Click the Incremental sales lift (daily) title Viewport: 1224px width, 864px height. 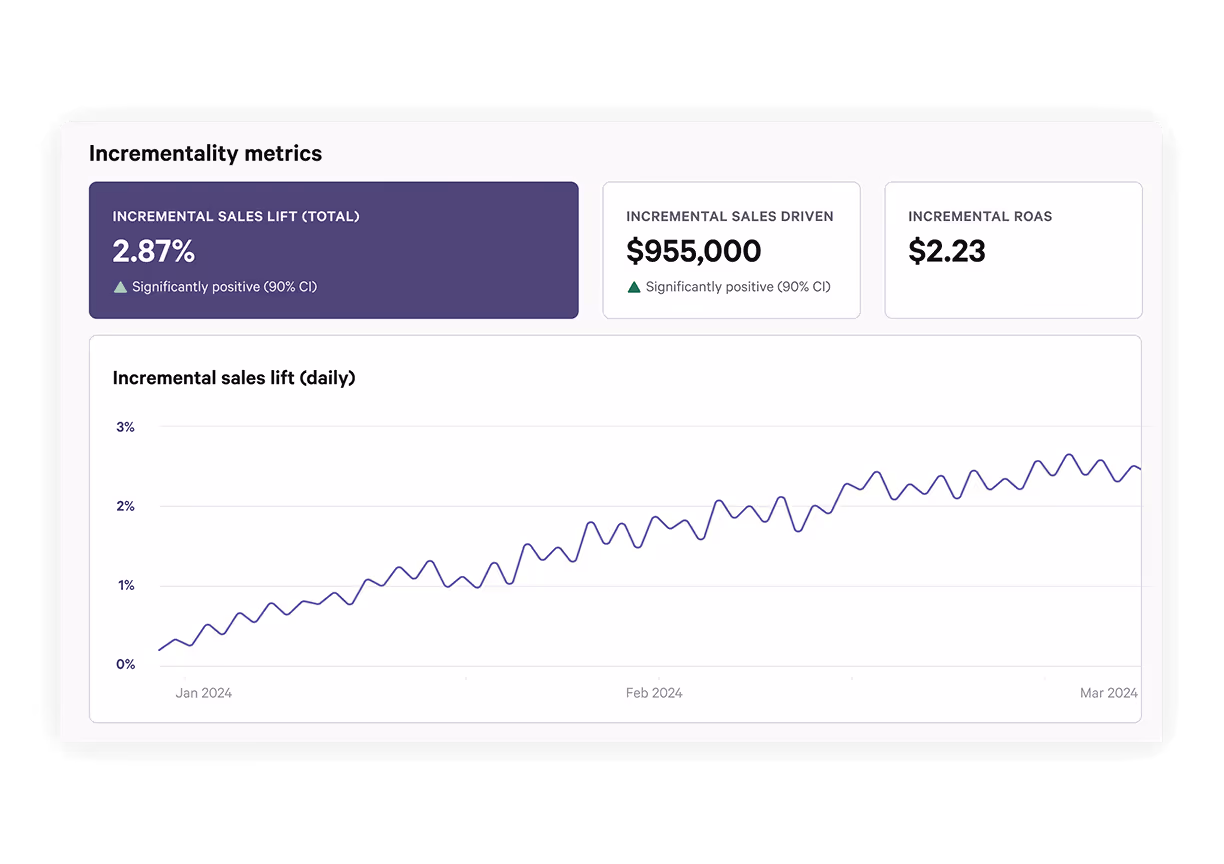[x=234, y=378]
